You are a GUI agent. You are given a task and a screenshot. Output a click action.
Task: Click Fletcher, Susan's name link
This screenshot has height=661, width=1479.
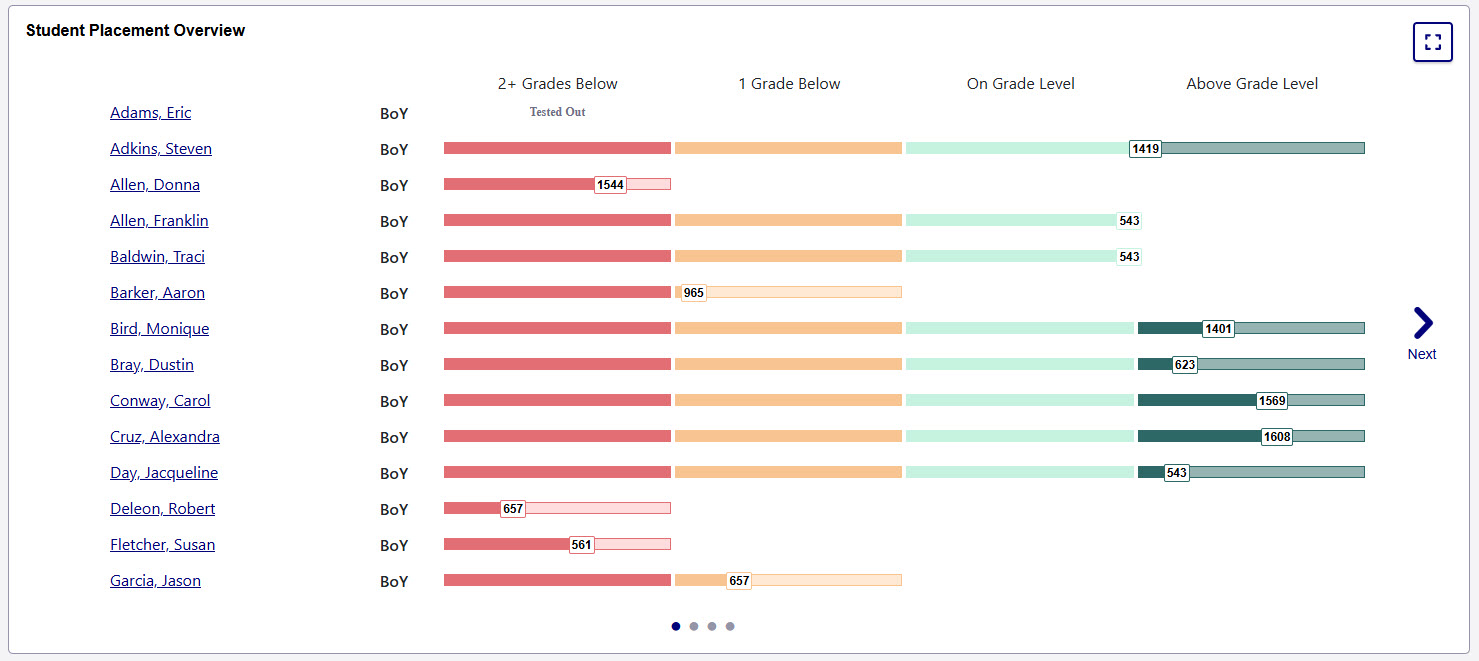pyautogui.click(x=162, y=545)
